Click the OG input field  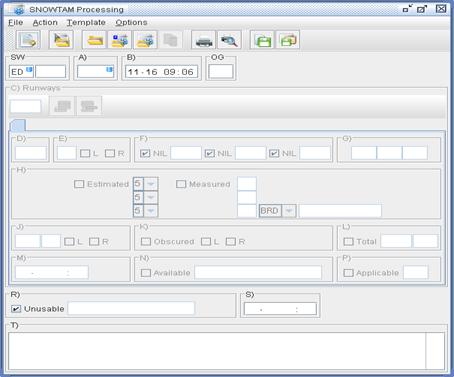point(221,72)
